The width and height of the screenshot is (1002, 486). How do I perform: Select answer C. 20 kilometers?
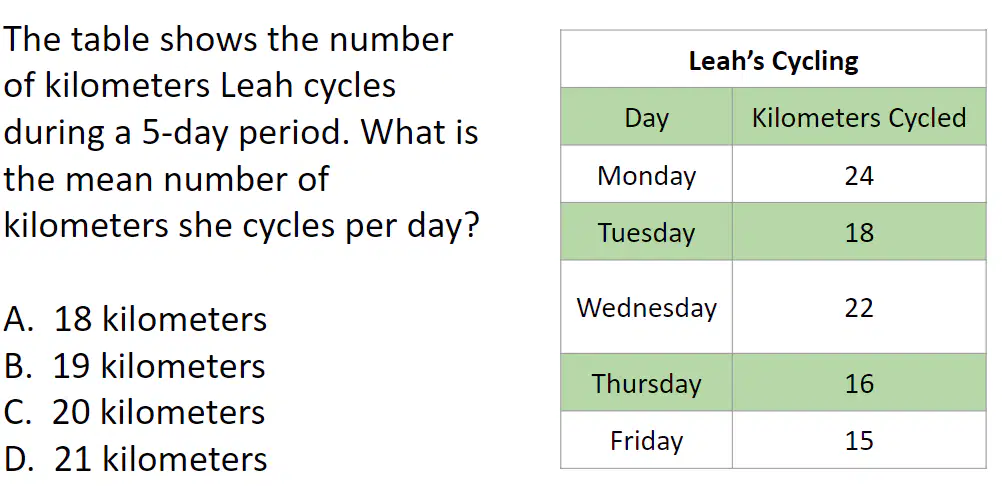pyautogui.click(x=135, y=412)
